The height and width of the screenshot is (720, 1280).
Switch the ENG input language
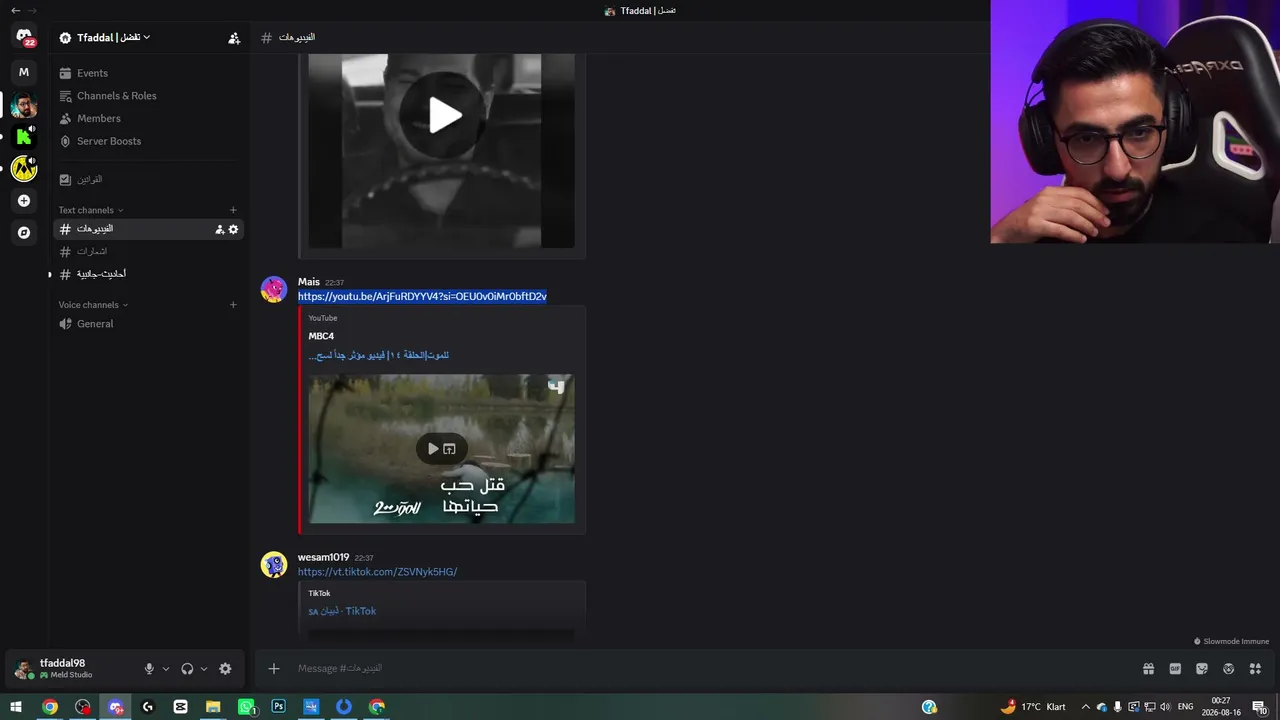(x=1185, y=707)
